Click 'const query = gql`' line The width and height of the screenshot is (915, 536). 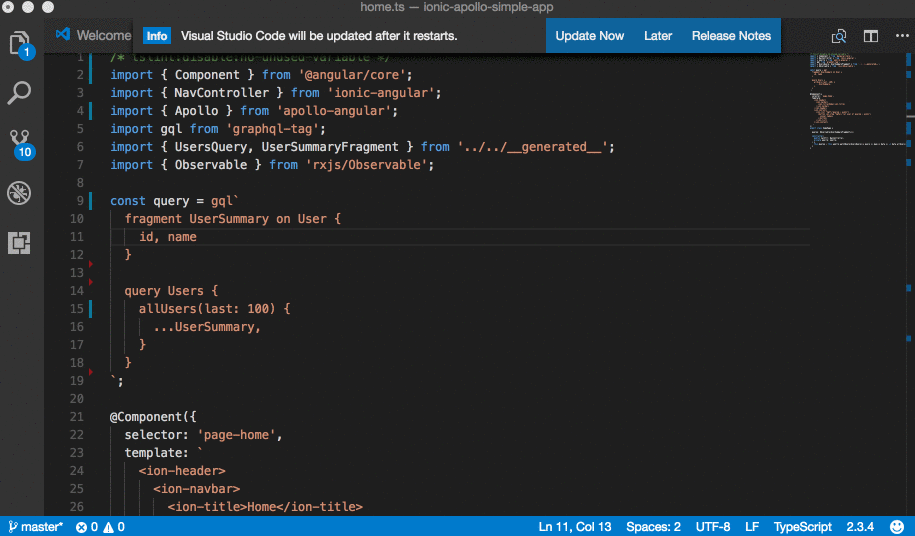(174, 201)
